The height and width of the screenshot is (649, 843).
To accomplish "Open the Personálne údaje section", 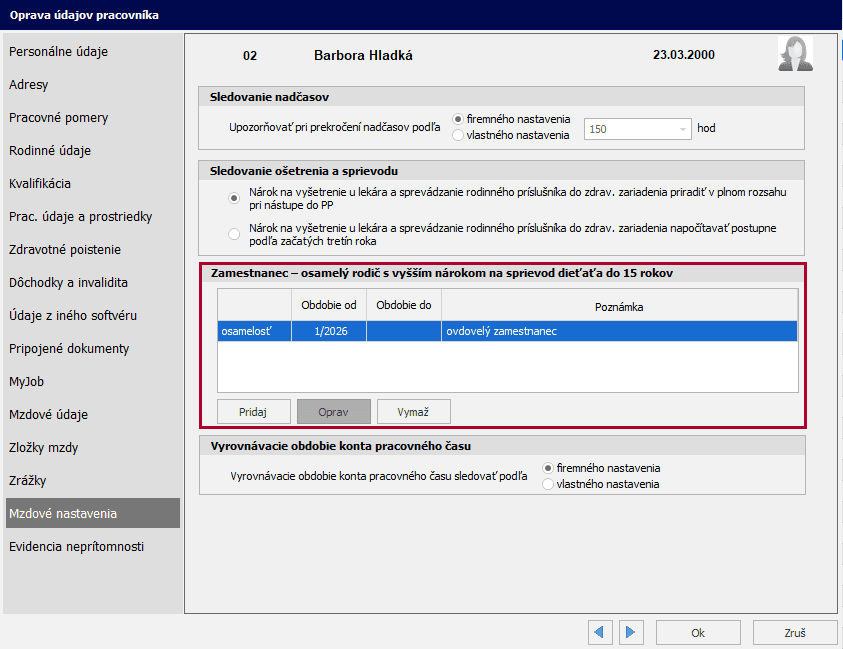I will click(x=59, y=52).
